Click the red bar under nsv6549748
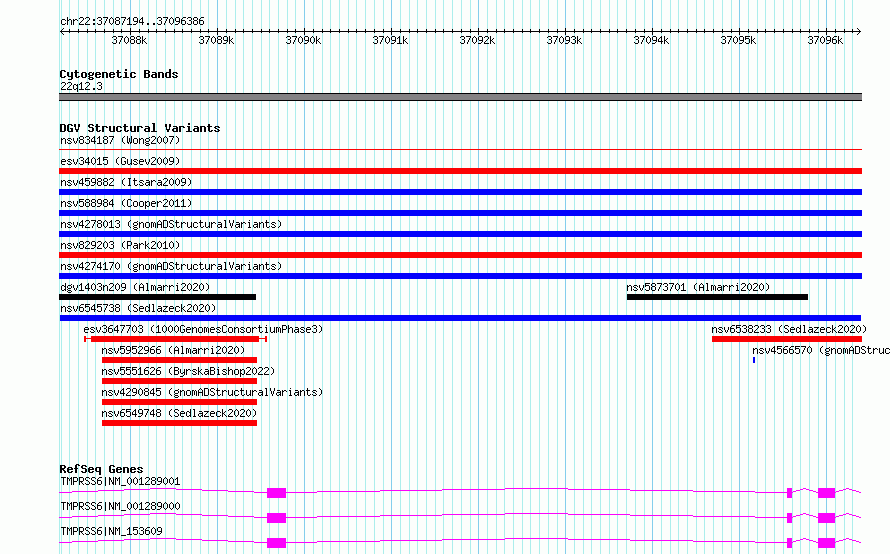 pyautogui.click(x=179, y=423)
